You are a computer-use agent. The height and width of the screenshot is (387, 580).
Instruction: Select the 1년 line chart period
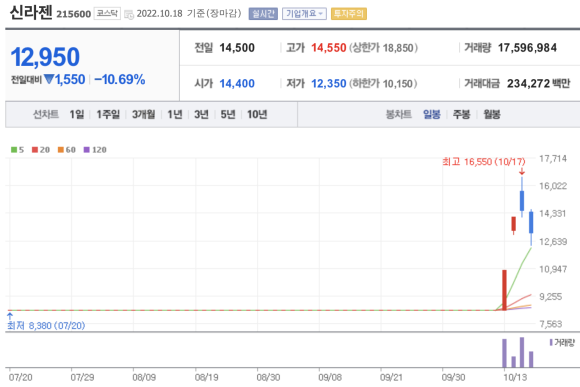coord(175,114)
